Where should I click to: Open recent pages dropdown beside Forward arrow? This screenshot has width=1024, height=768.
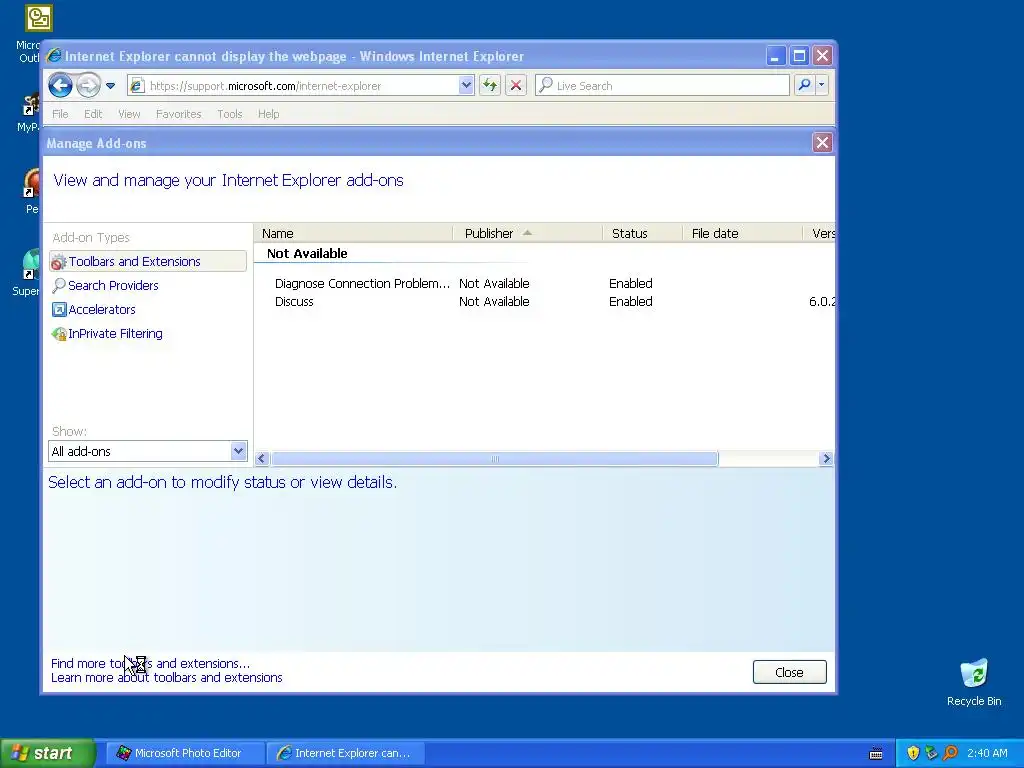point(110,86)
